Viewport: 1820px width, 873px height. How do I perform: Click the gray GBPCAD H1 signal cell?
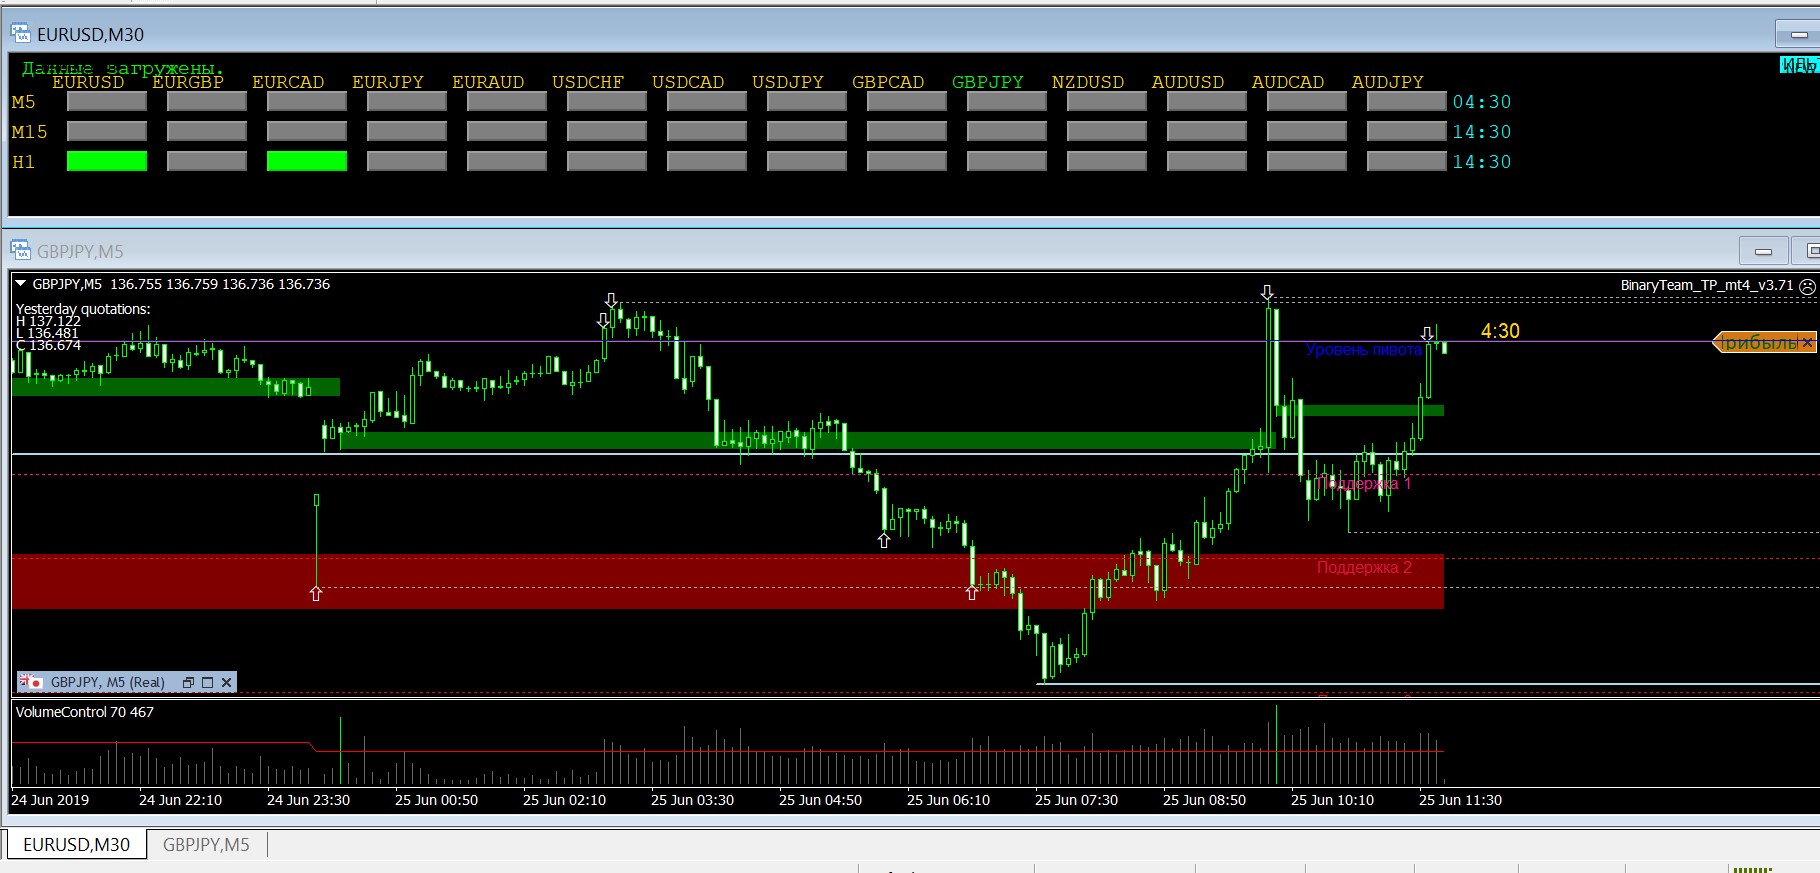tap(907, 161)
